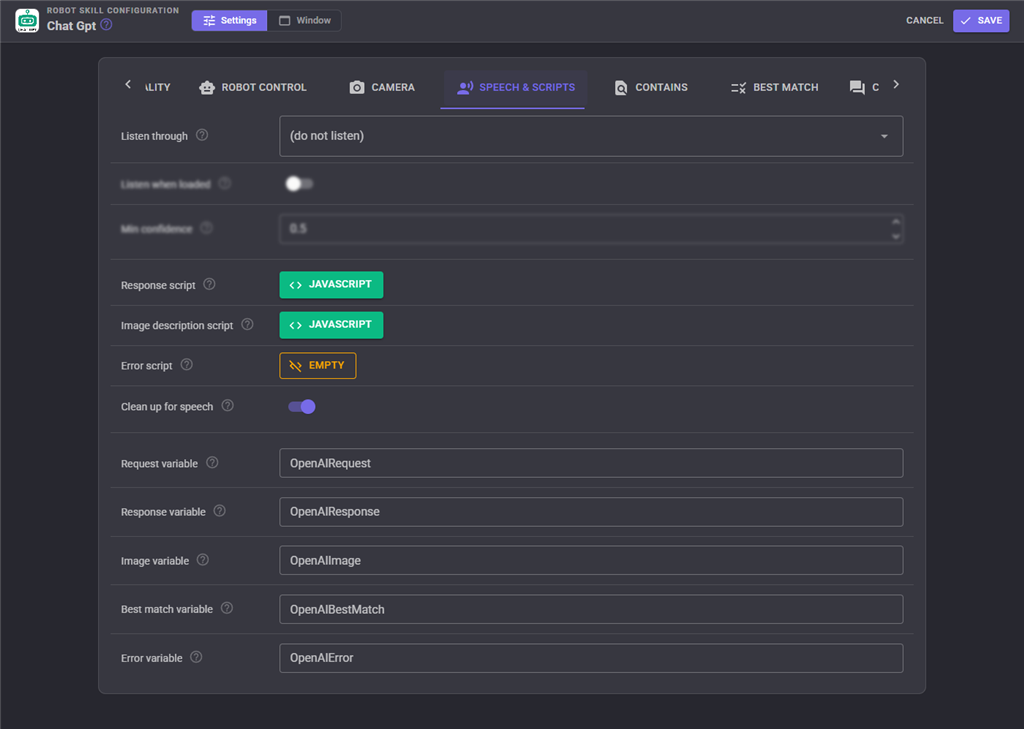The width and height of the screenshot is (1024, 729).
Task: Open the EMPTY Error script editor
Action: (x=317, y=365)
